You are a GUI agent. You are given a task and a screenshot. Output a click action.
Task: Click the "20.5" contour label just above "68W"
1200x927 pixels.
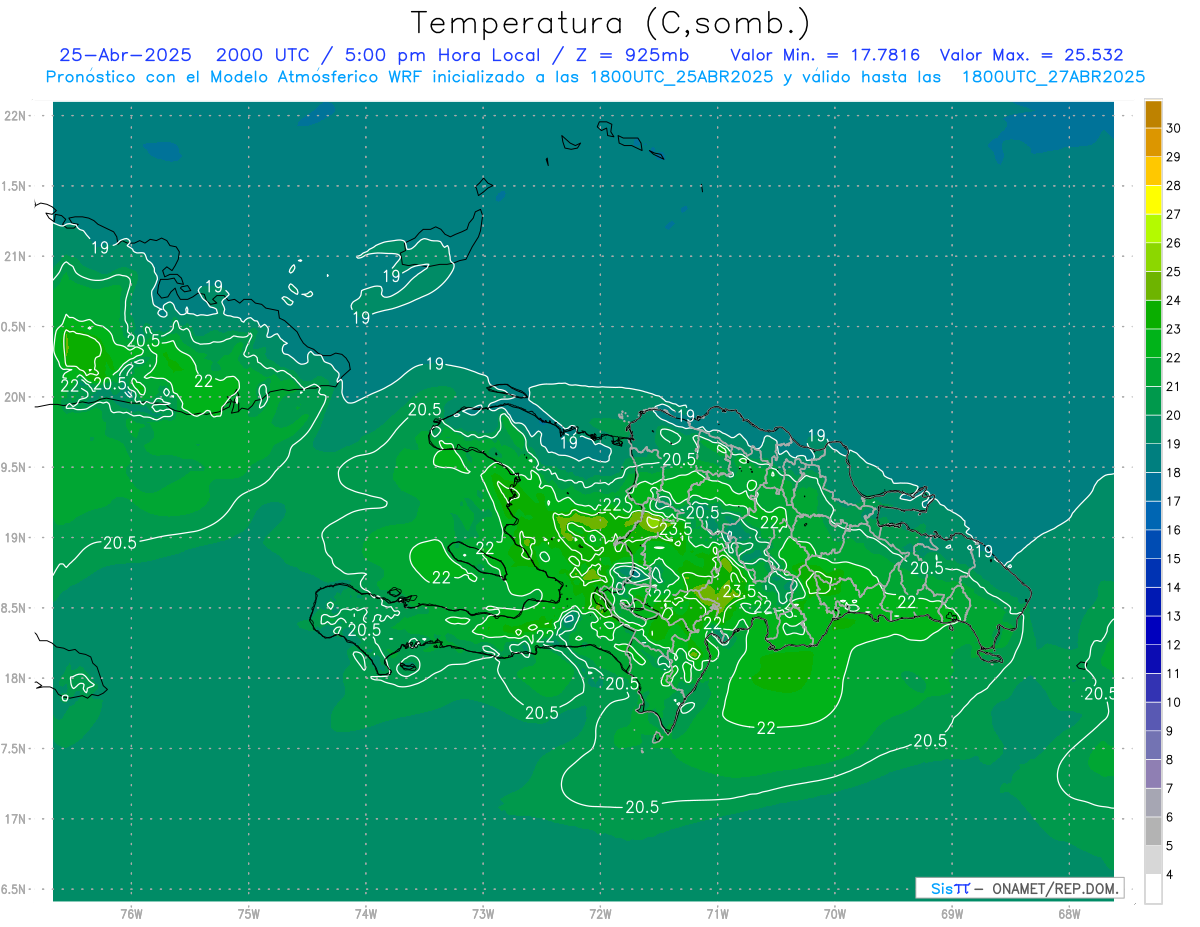click(x=1100, y=693)
